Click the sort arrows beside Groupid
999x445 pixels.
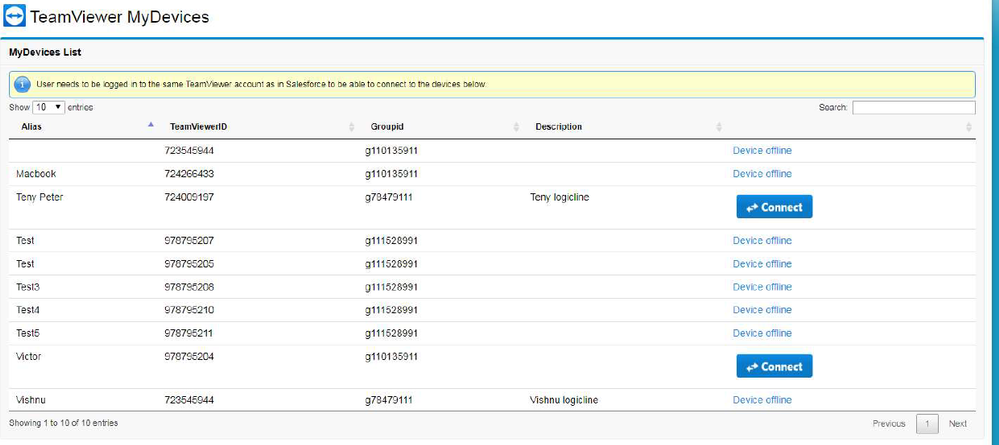[516, 127]
